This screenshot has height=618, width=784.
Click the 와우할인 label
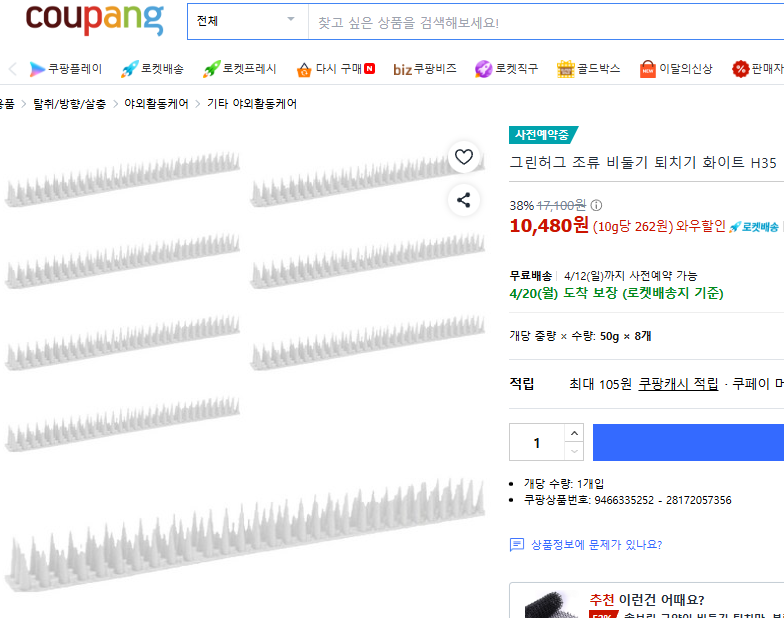pos(700,226)
